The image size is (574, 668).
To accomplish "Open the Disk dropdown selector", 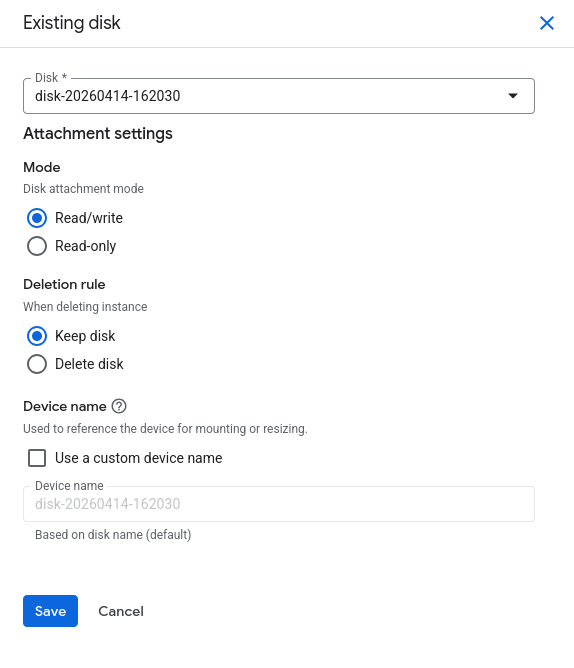I will pos(279,96).
